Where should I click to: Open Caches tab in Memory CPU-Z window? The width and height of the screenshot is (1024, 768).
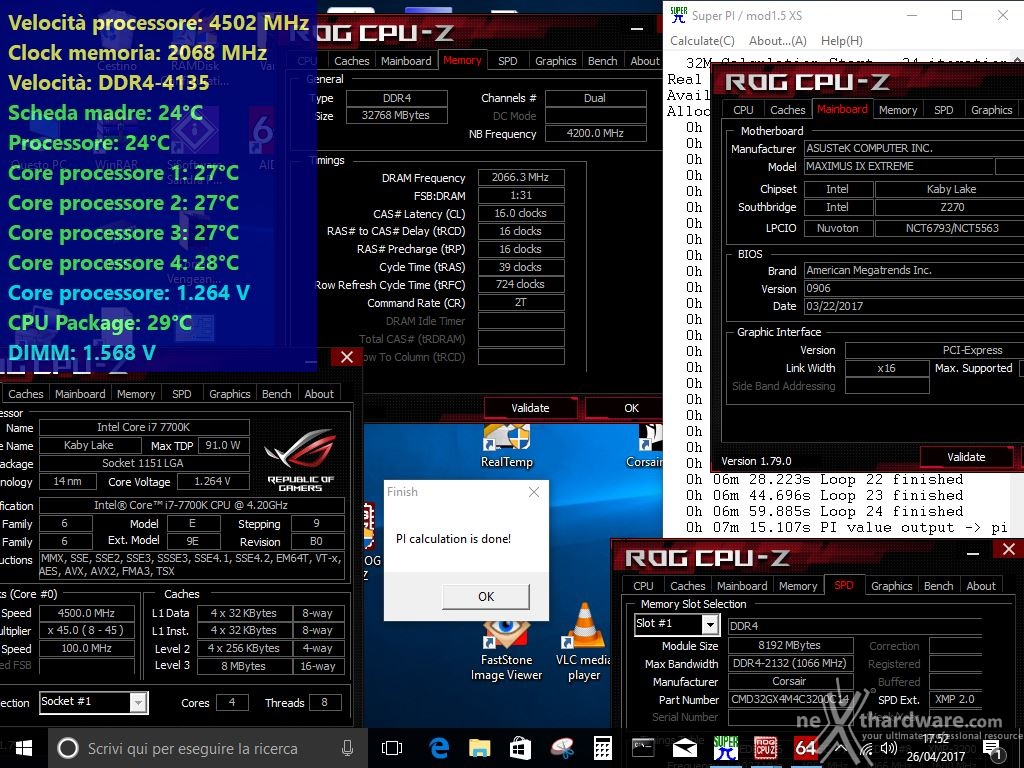pyautogui.click(x=351, y=61)
